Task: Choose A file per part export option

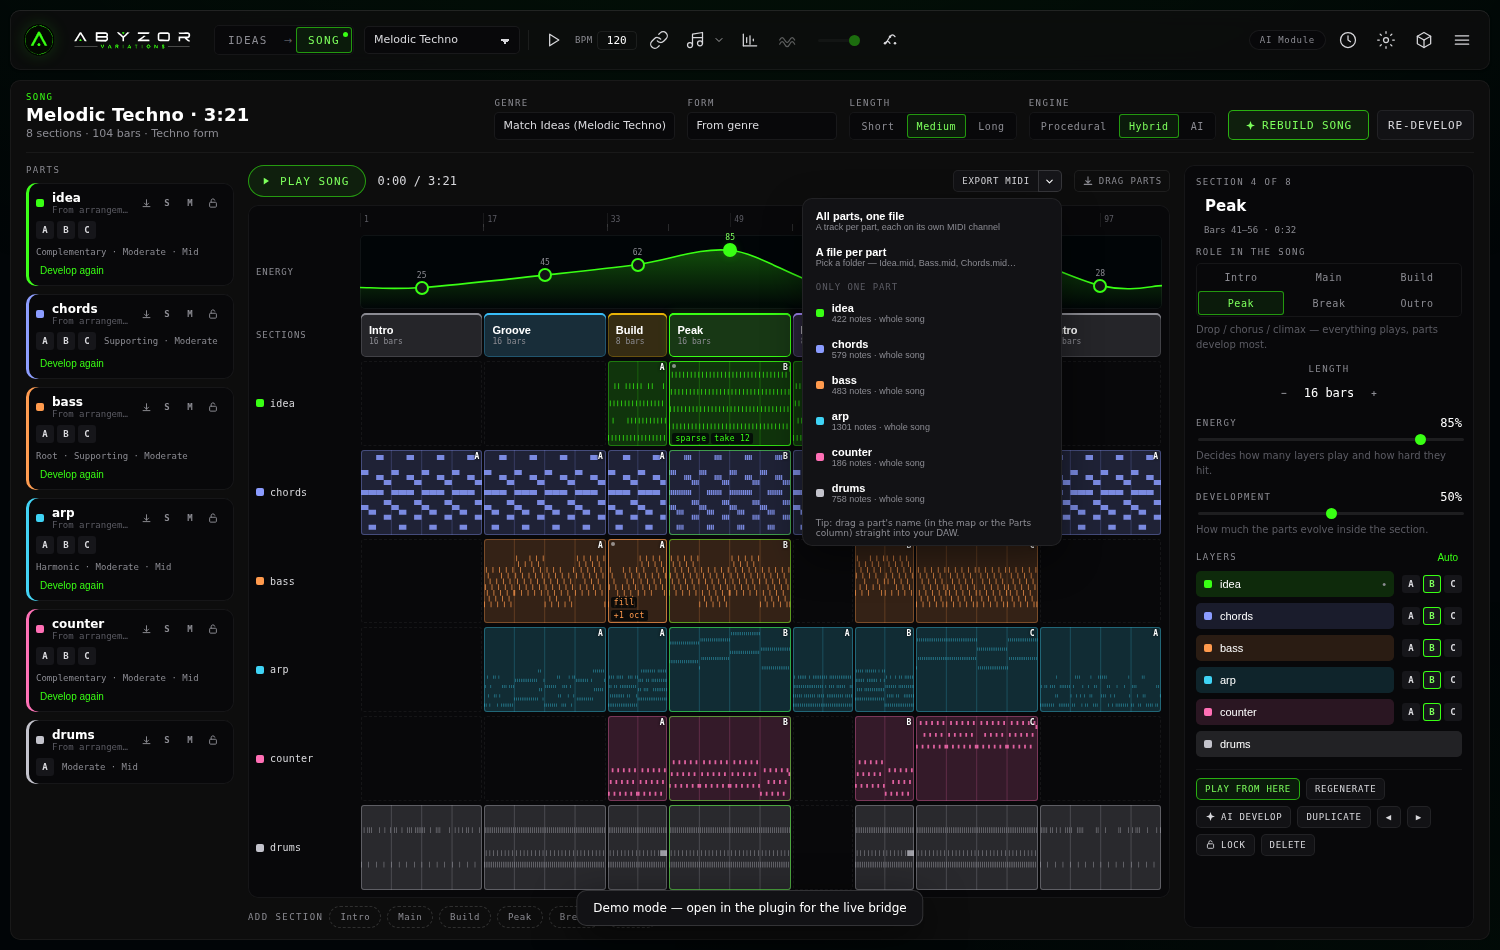Action: click(x=932, y=258)
